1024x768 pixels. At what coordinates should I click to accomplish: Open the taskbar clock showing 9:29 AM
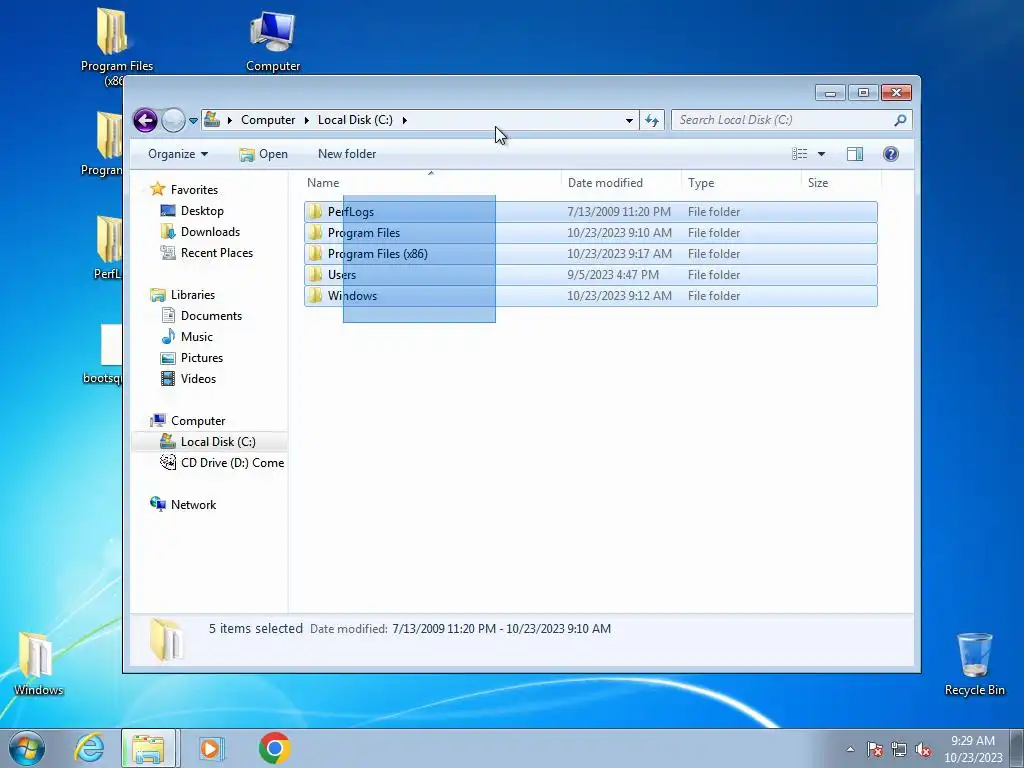click(x=973, y=748)
